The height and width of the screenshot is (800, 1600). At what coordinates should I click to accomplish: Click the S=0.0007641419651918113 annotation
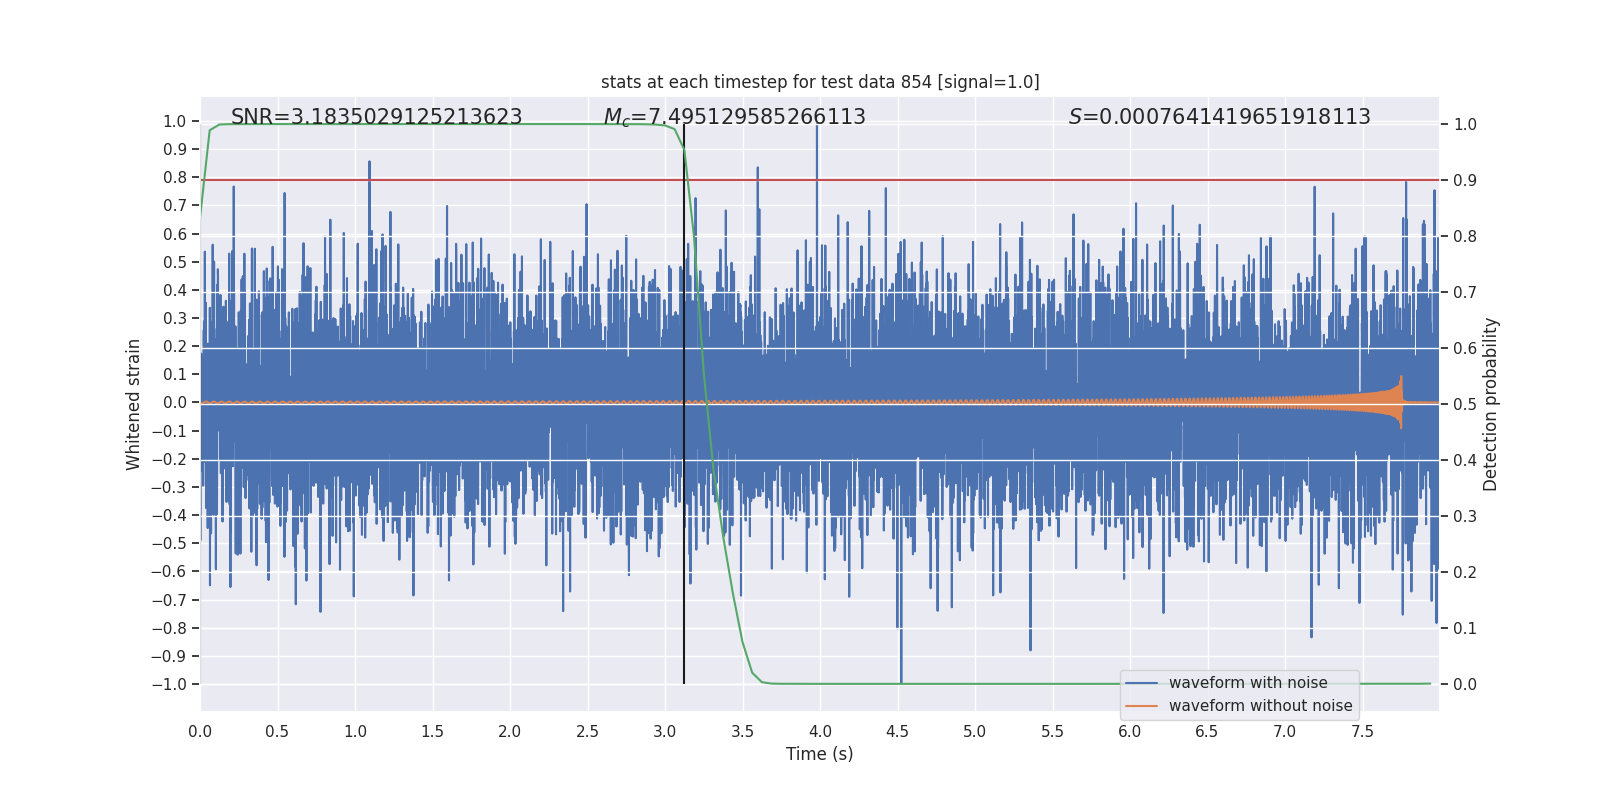(x=1220, y=117)
